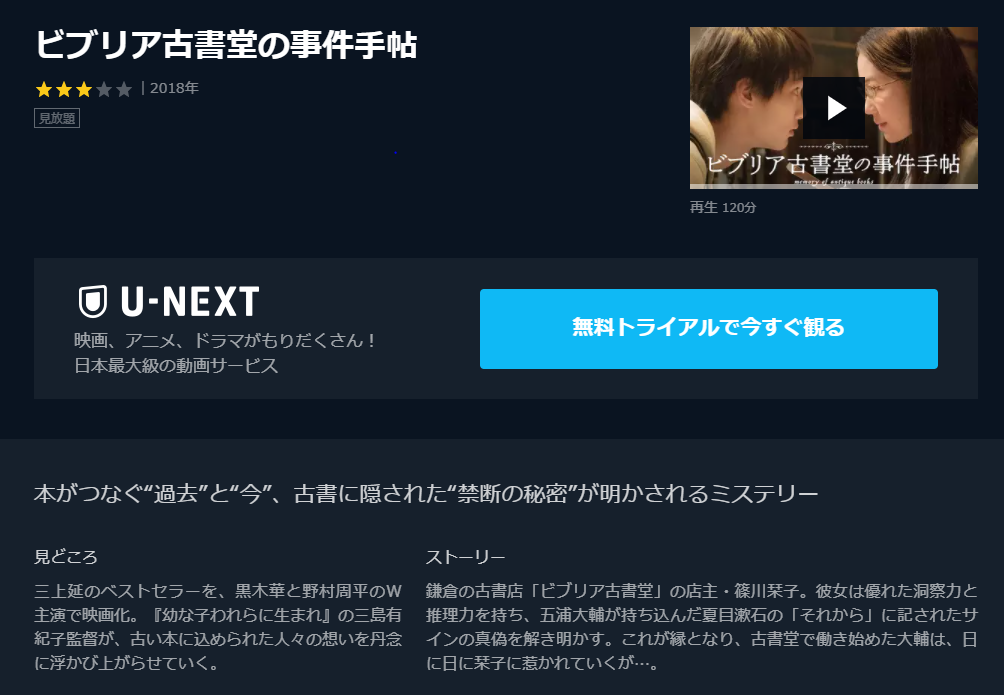The width and height of the screenshot is (1004, 695).
Task: Select the fifth gray rating star
Action: [x=124, y=89]
